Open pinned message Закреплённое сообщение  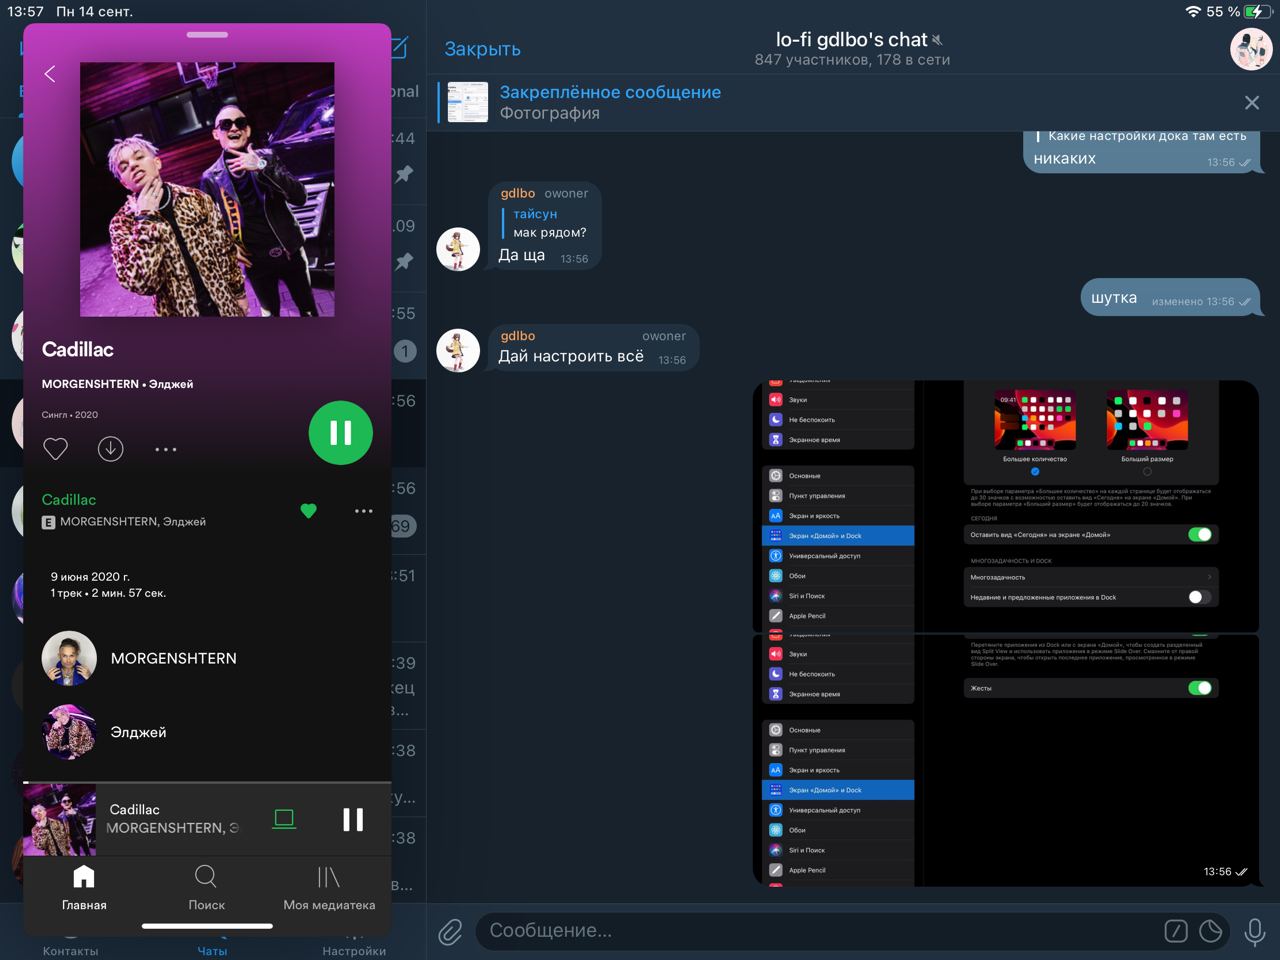(x=610, y=102)
